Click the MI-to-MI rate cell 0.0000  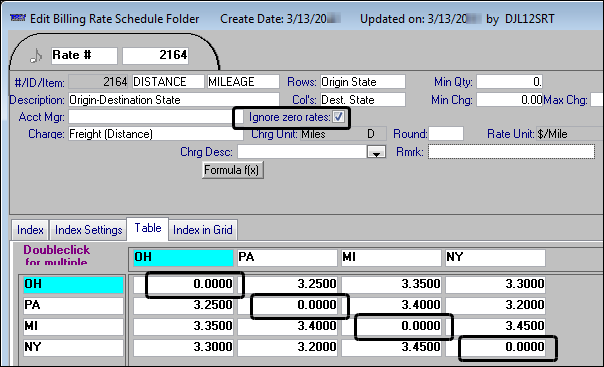pyautogui.click(x=391, y=326)
